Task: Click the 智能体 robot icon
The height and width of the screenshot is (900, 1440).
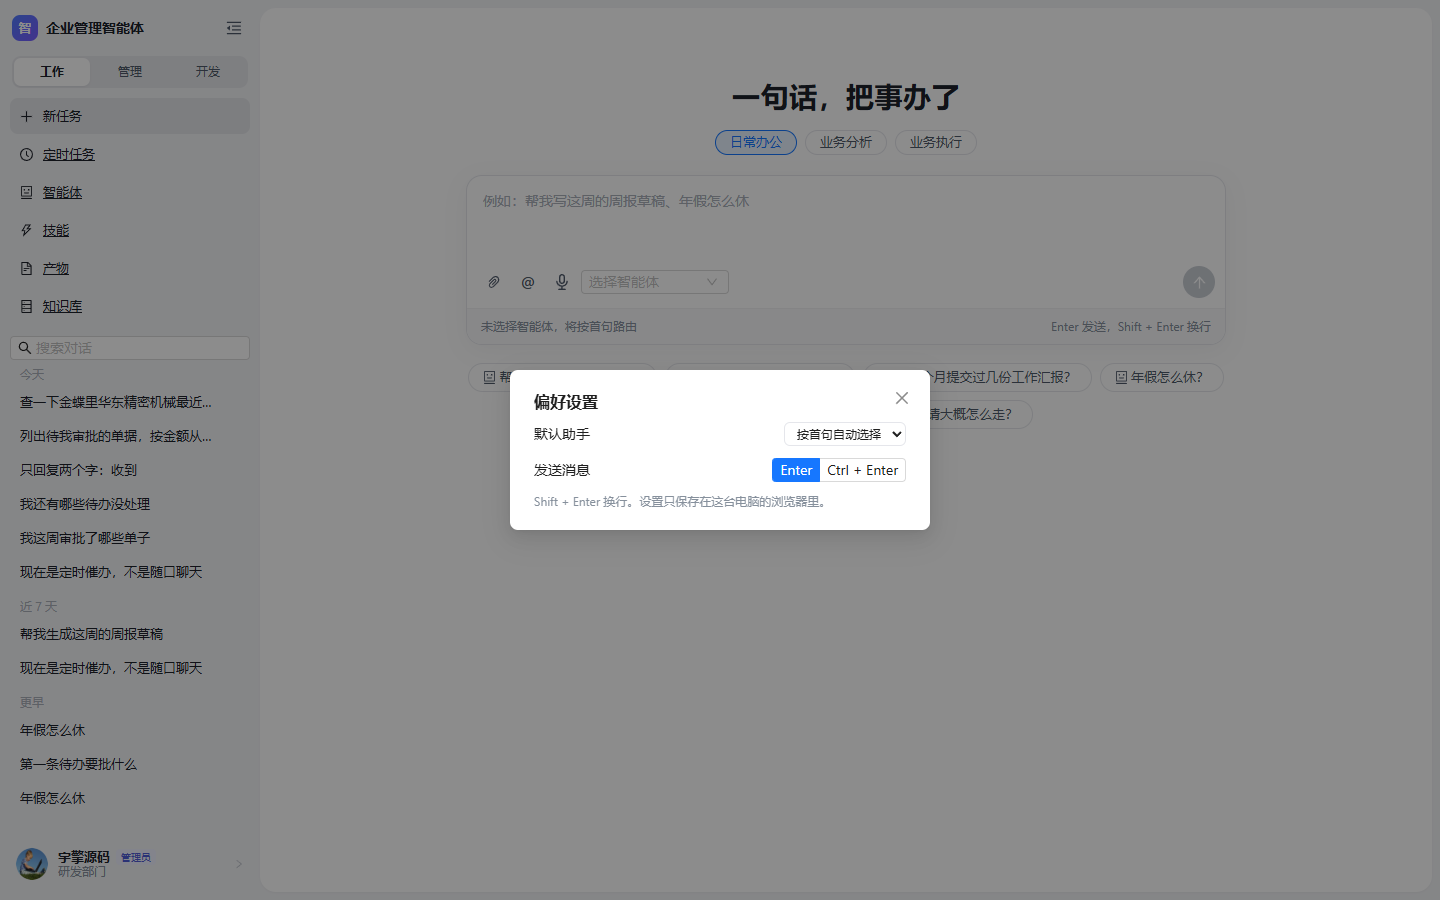Action: tap(27, 192)
